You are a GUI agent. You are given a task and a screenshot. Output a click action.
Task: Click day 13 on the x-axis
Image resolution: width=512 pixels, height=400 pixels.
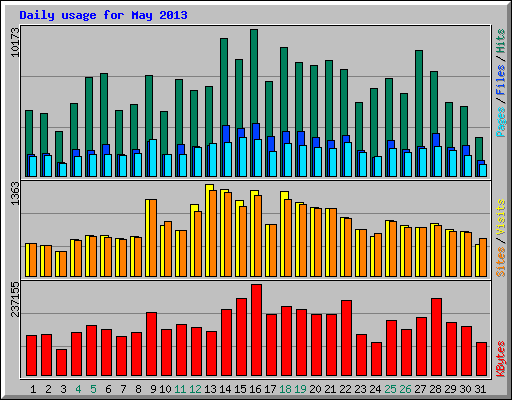210,389
